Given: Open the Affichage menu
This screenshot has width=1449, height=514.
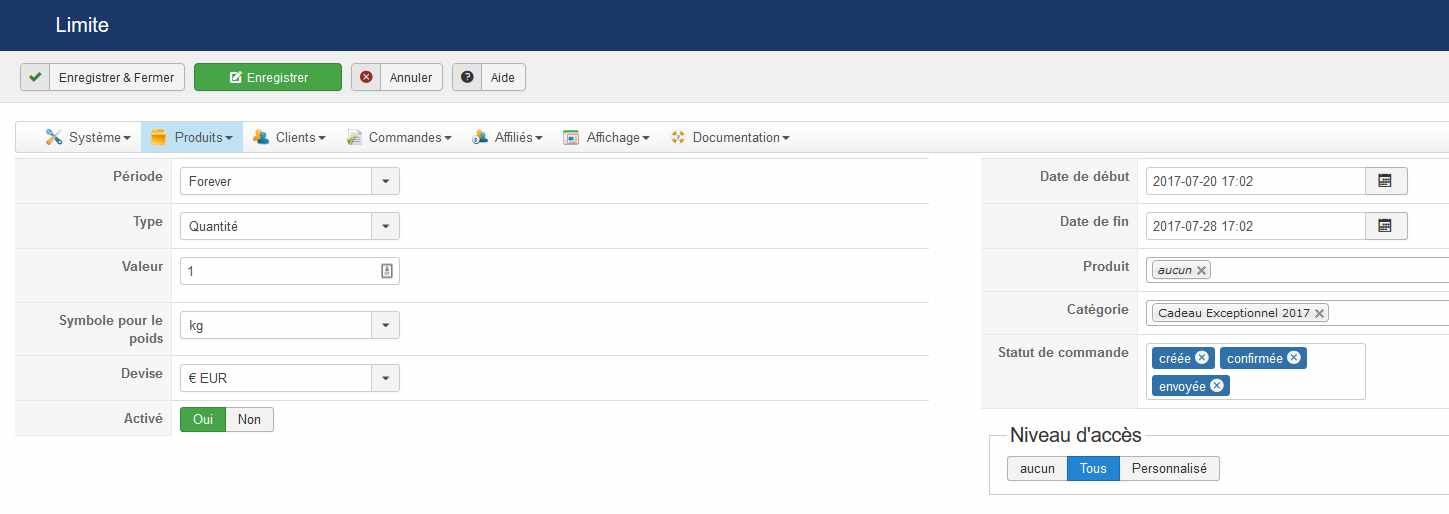Looking at the screenshot, I should (606, 137).
